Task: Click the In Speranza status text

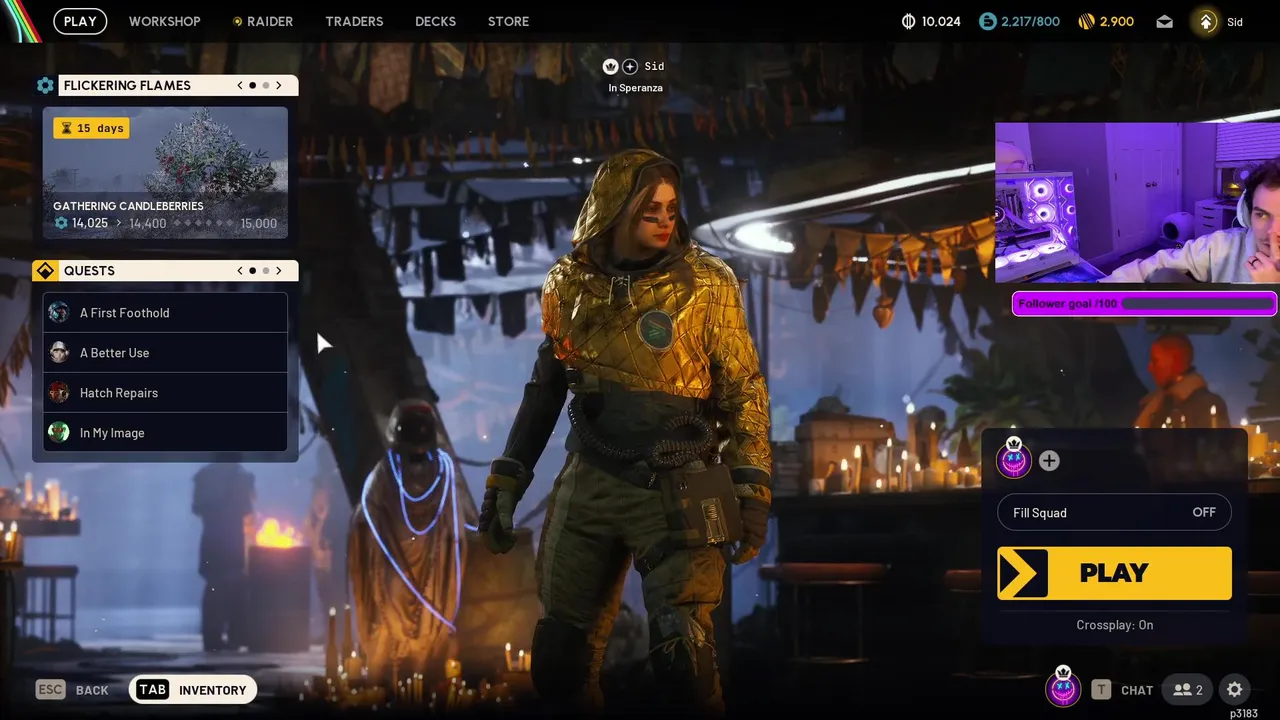Action: click(x=635, y=88)
